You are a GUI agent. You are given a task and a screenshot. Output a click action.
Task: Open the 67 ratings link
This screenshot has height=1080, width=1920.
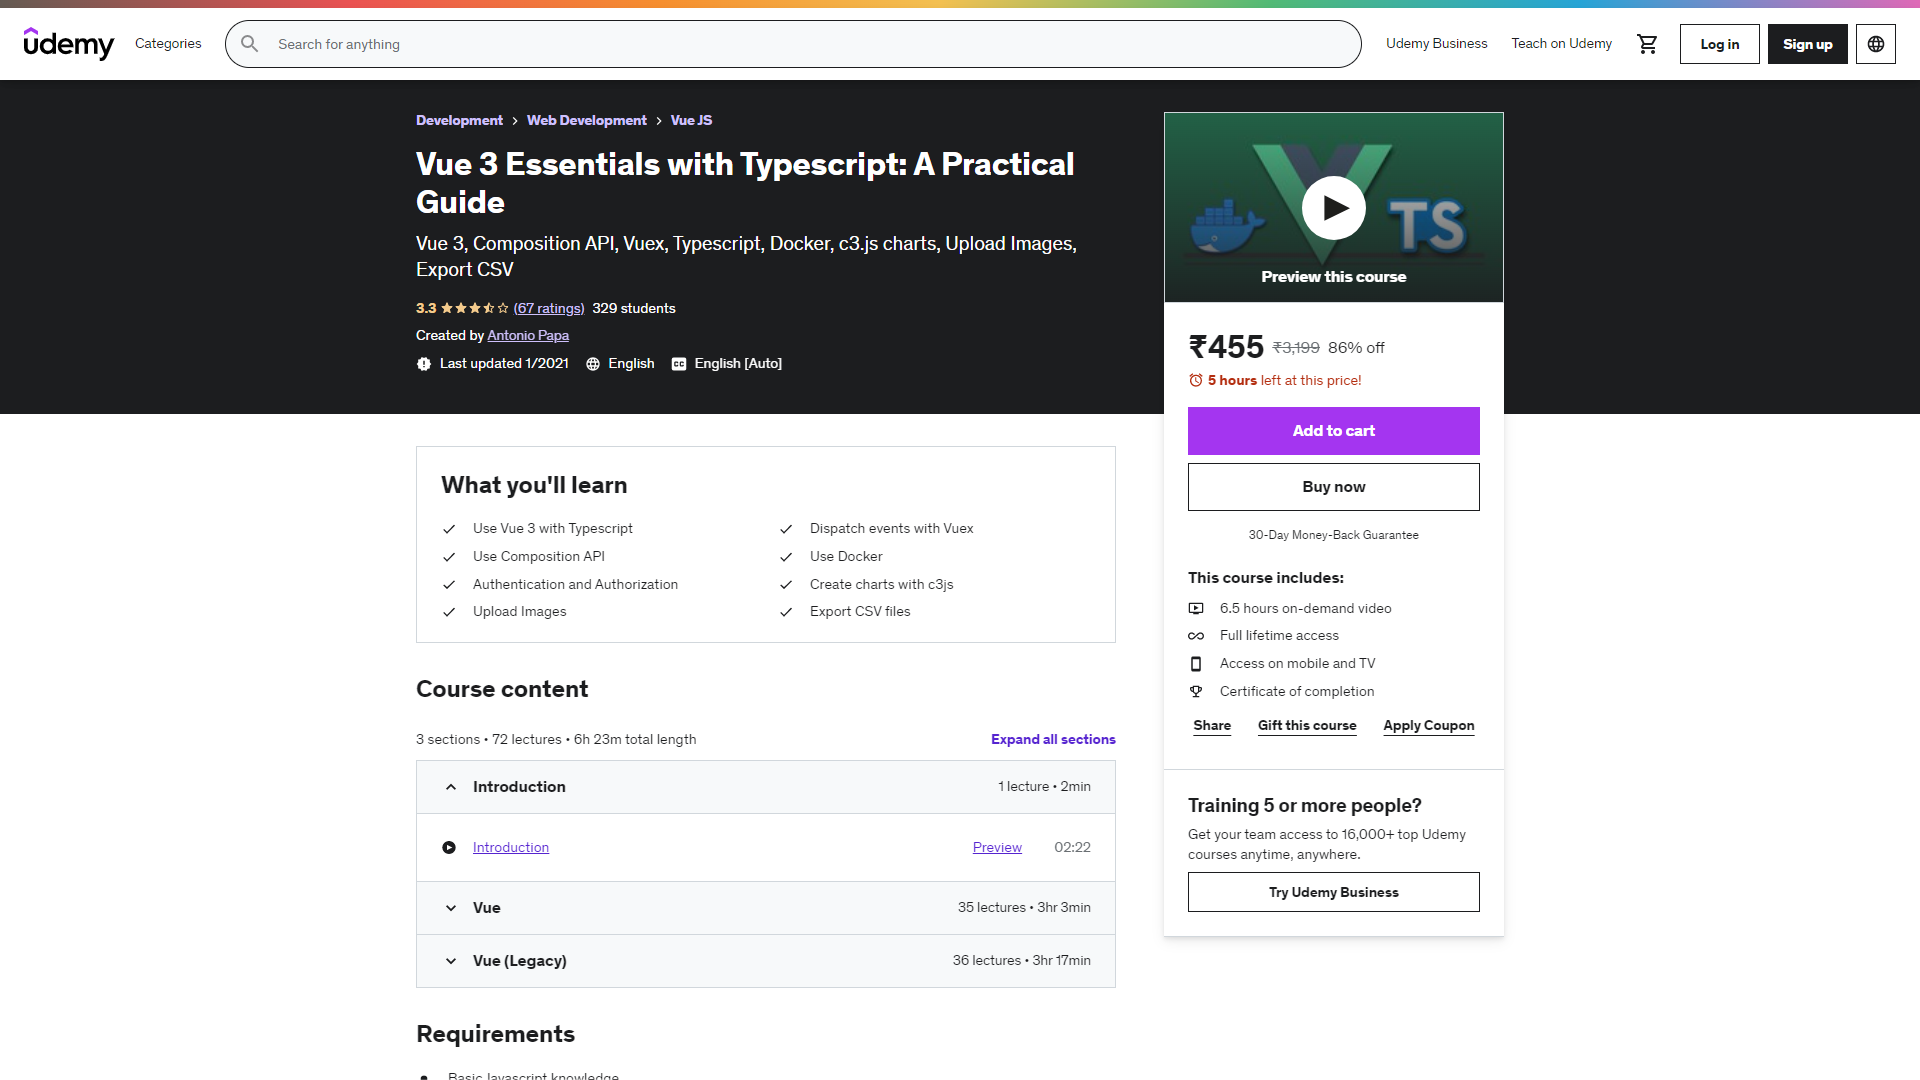point(549,309)
